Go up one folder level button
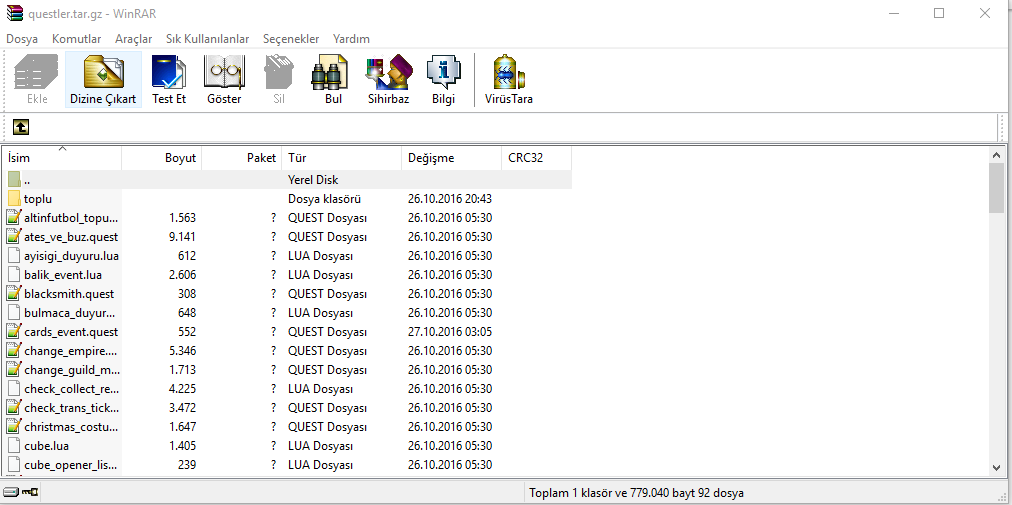The image size is (1012, 505). pos(21,127)
